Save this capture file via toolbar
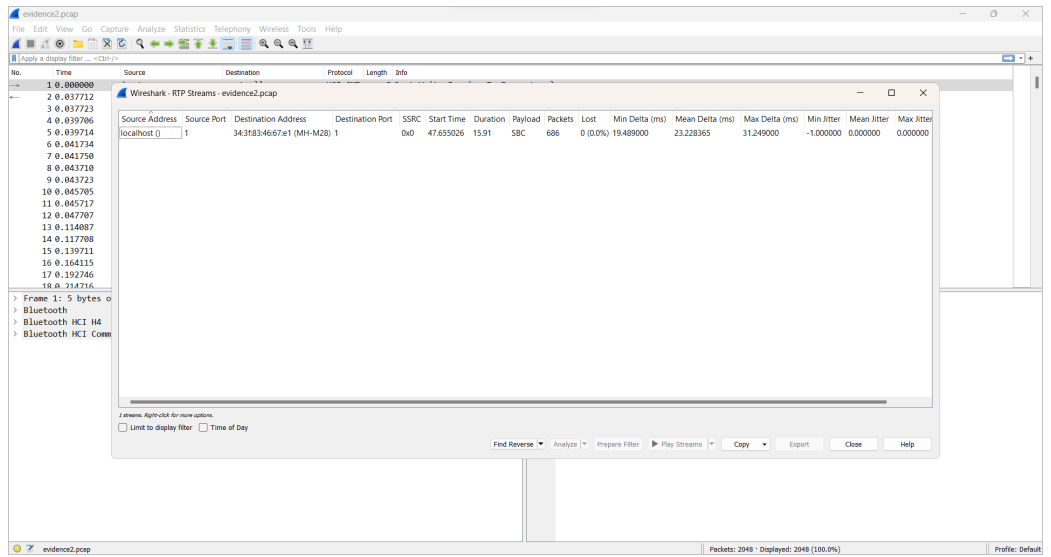Screen dimensions: 1051x557 92,44
